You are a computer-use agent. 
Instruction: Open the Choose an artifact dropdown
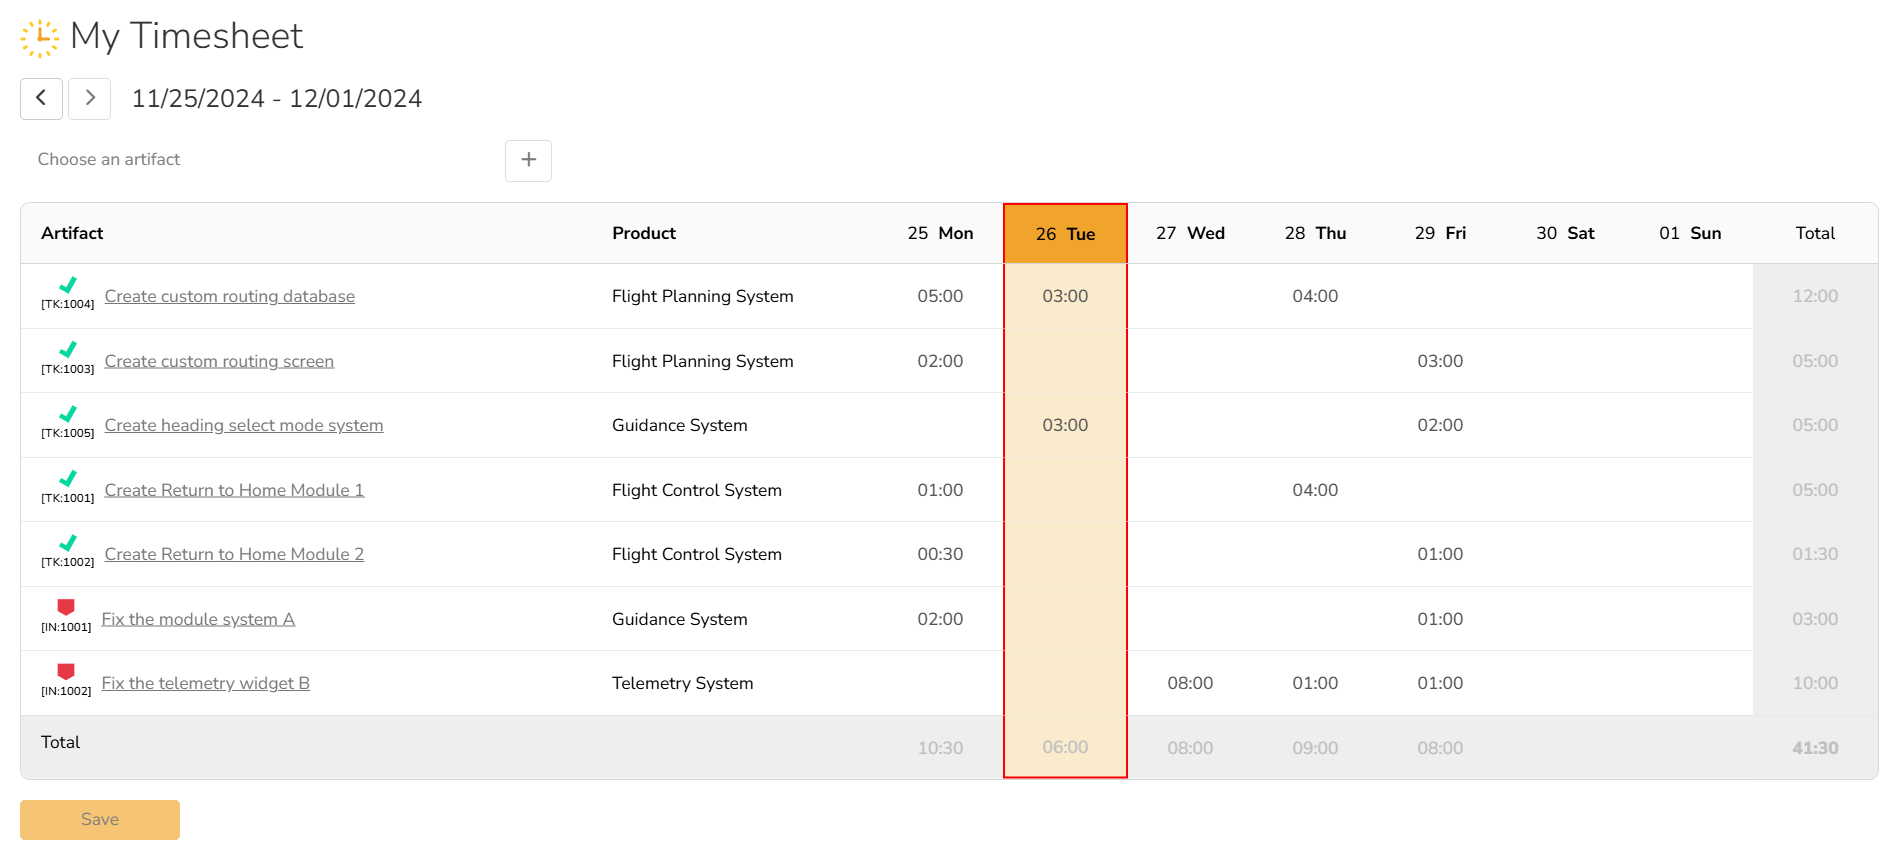260,160
